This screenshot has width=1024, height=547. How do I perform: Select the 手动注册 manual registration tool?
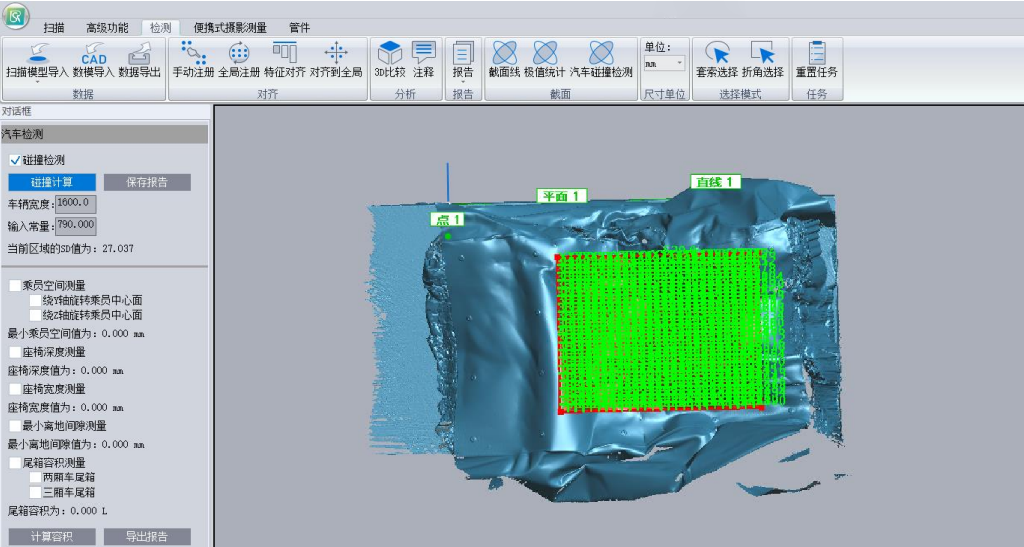[x=193, y=54]
